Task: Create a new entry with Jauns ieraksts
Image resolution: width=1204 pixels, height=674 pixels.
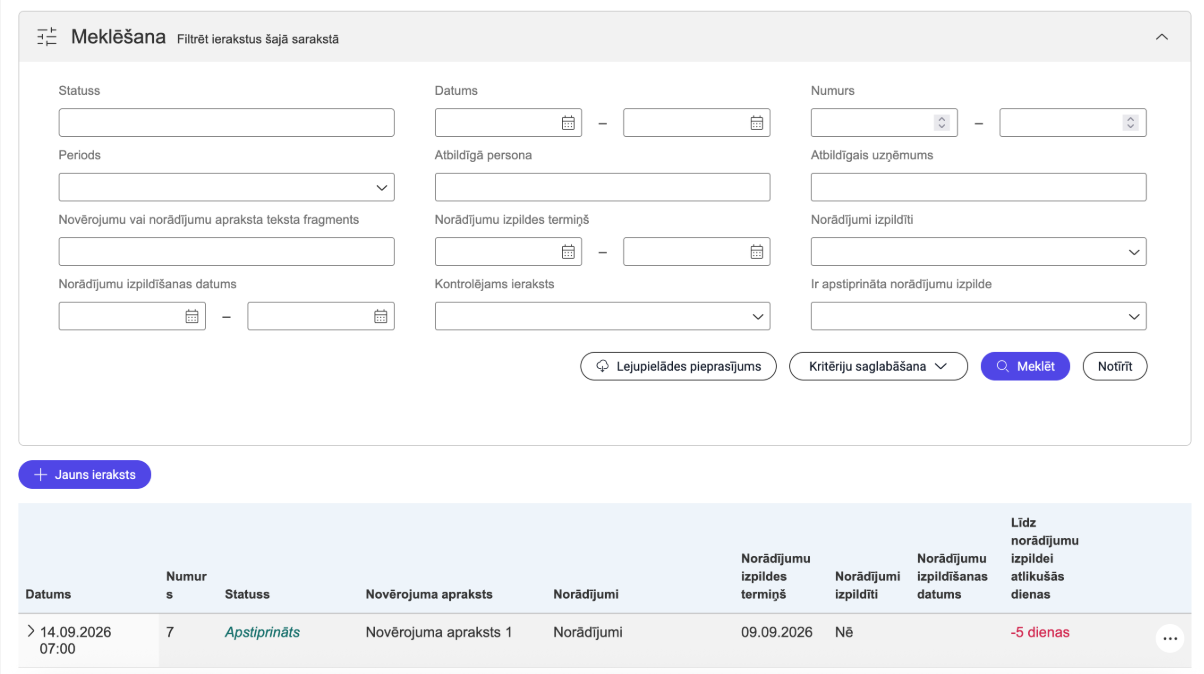Action: pos(85,475)
